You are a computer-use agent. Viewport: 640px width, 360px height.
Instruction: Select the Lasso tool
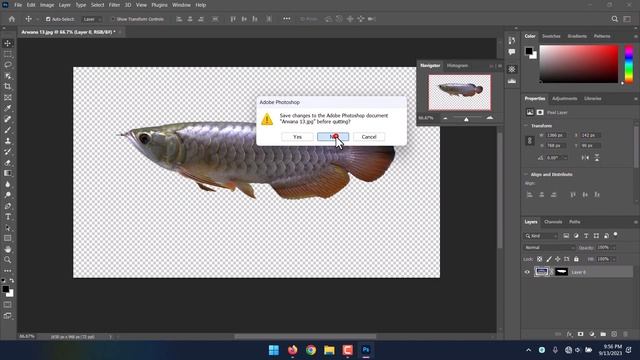pos(8,65)
